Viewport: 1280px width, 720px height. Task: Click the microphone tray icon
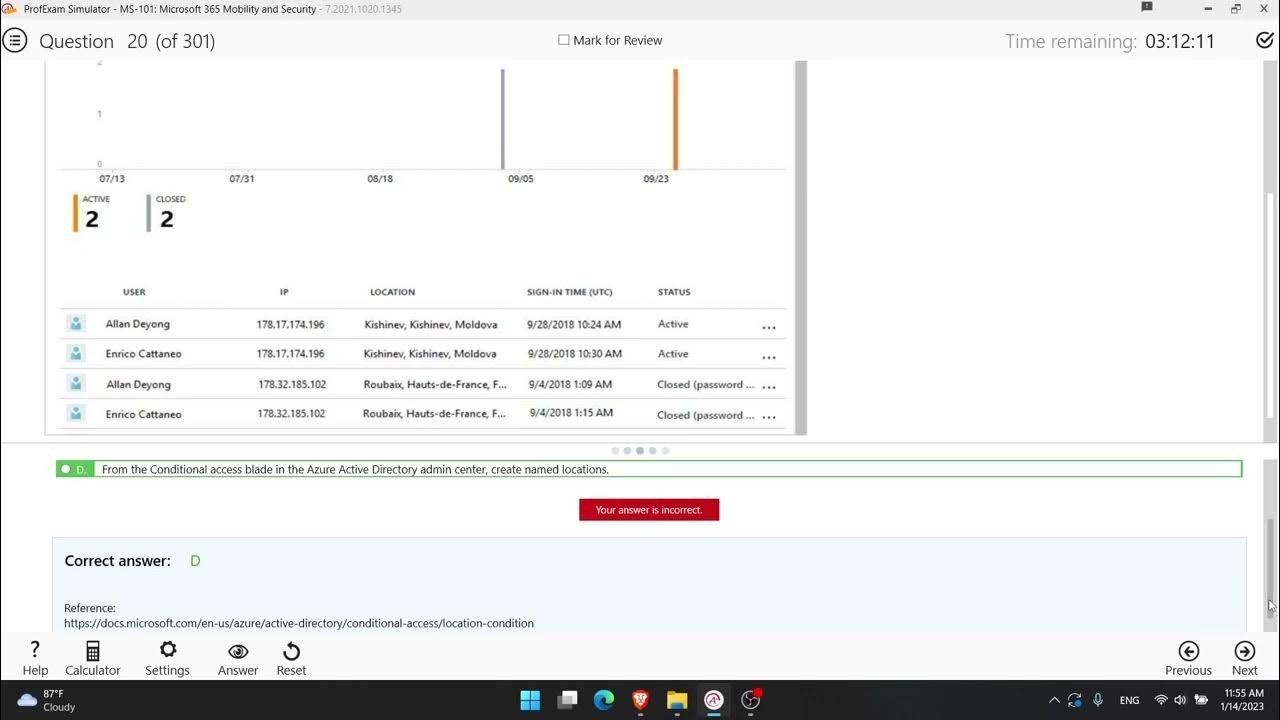pos(1098,700)
